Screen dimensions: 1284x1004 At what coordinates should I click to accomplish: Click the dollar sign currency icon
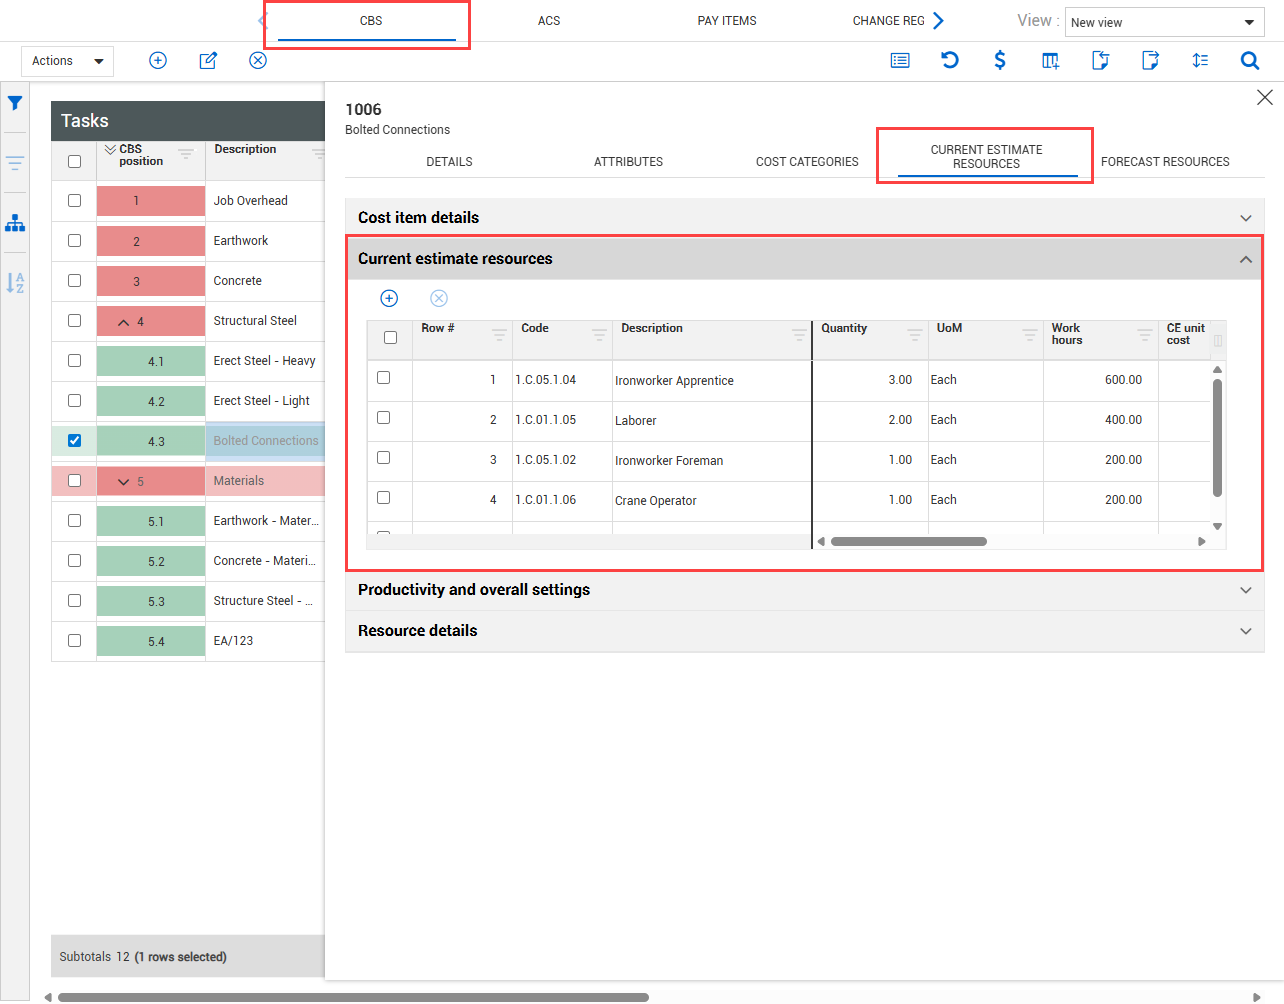[999, 60]
